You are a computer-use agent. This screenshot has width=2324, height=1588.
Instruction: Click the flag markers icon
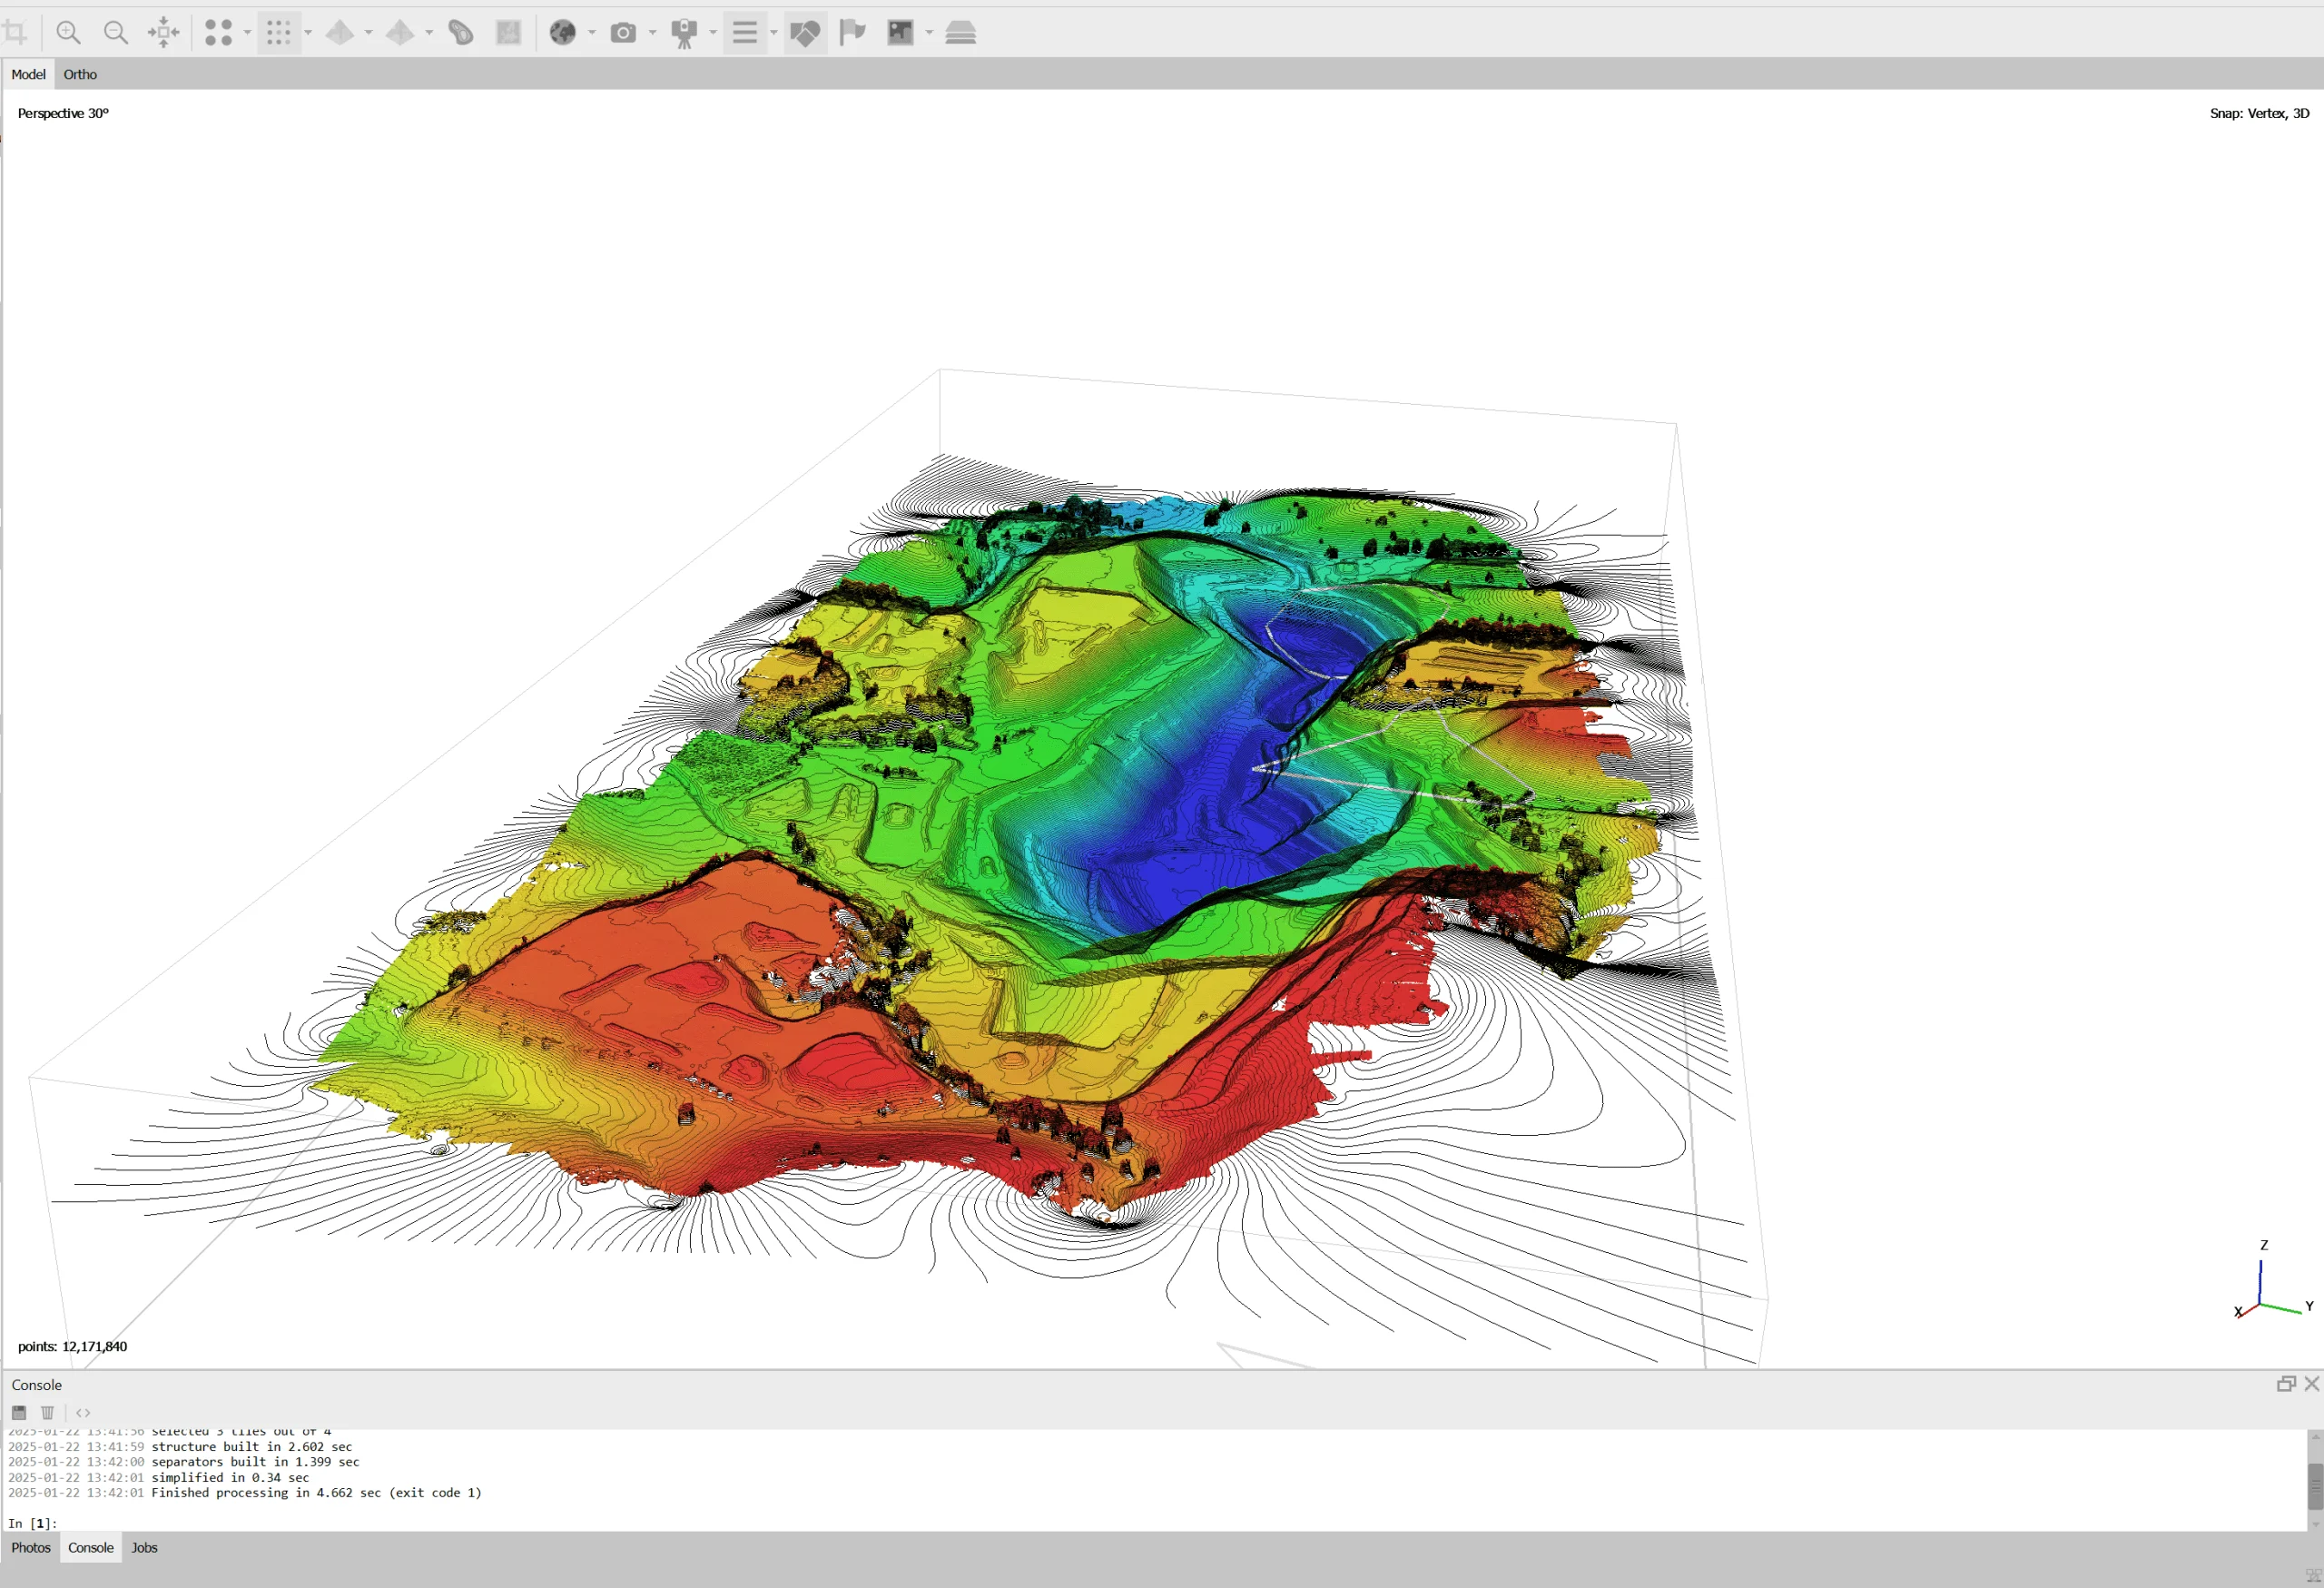pos(852,32)
